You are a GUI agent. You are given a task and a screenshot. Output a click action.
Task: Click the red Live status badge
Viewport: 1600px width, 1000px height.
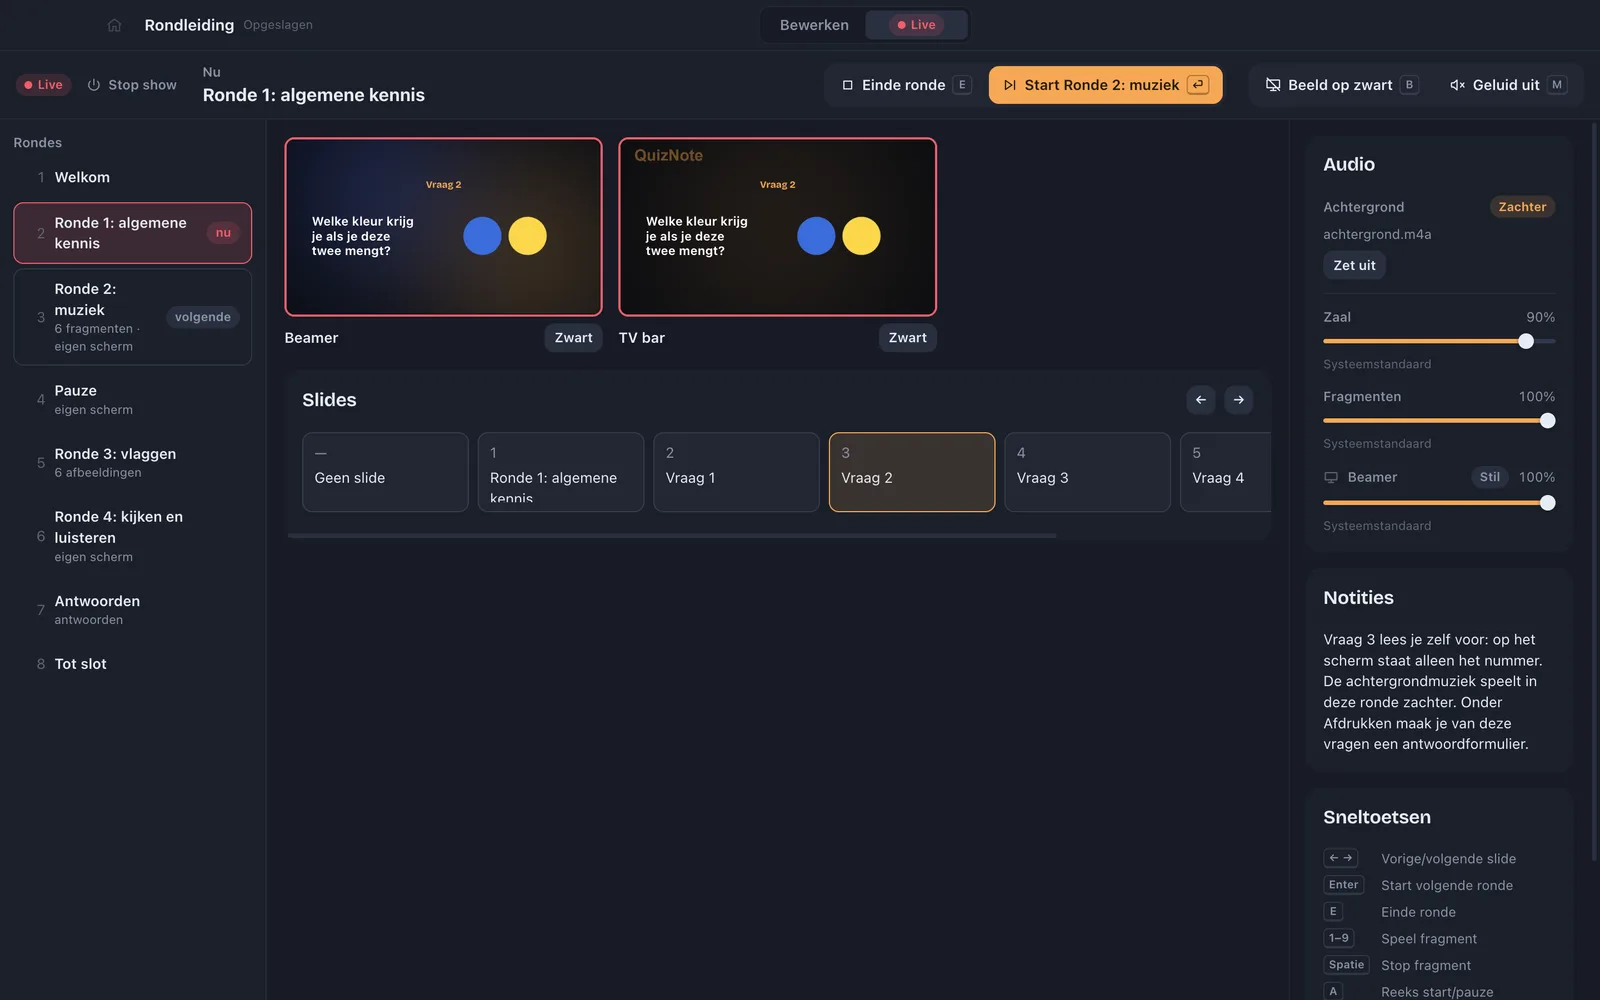coord(43,85)
